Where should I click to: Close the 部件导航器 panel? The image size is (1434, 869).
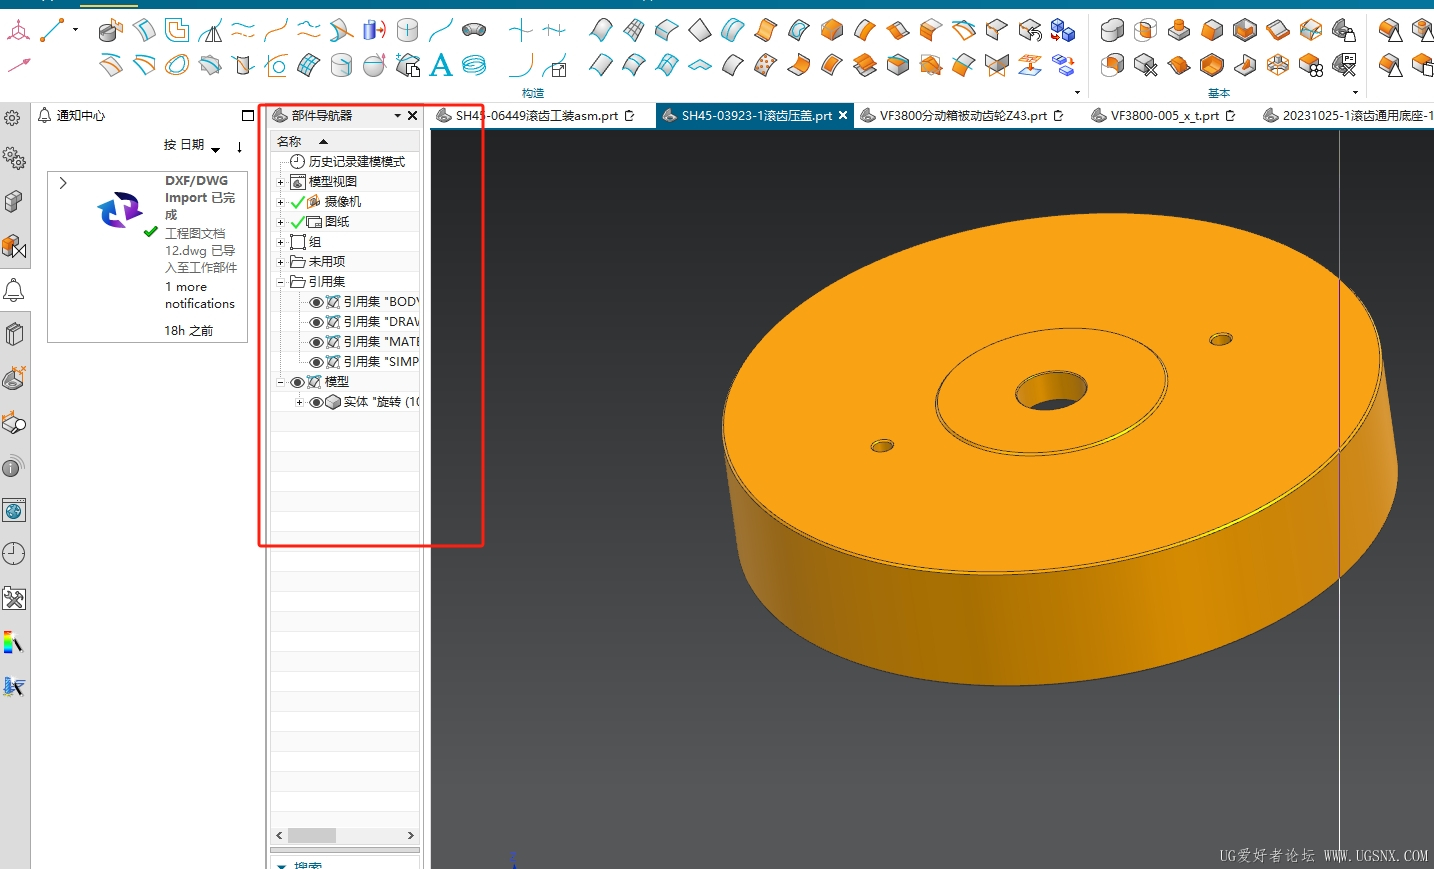click(412, 116)
